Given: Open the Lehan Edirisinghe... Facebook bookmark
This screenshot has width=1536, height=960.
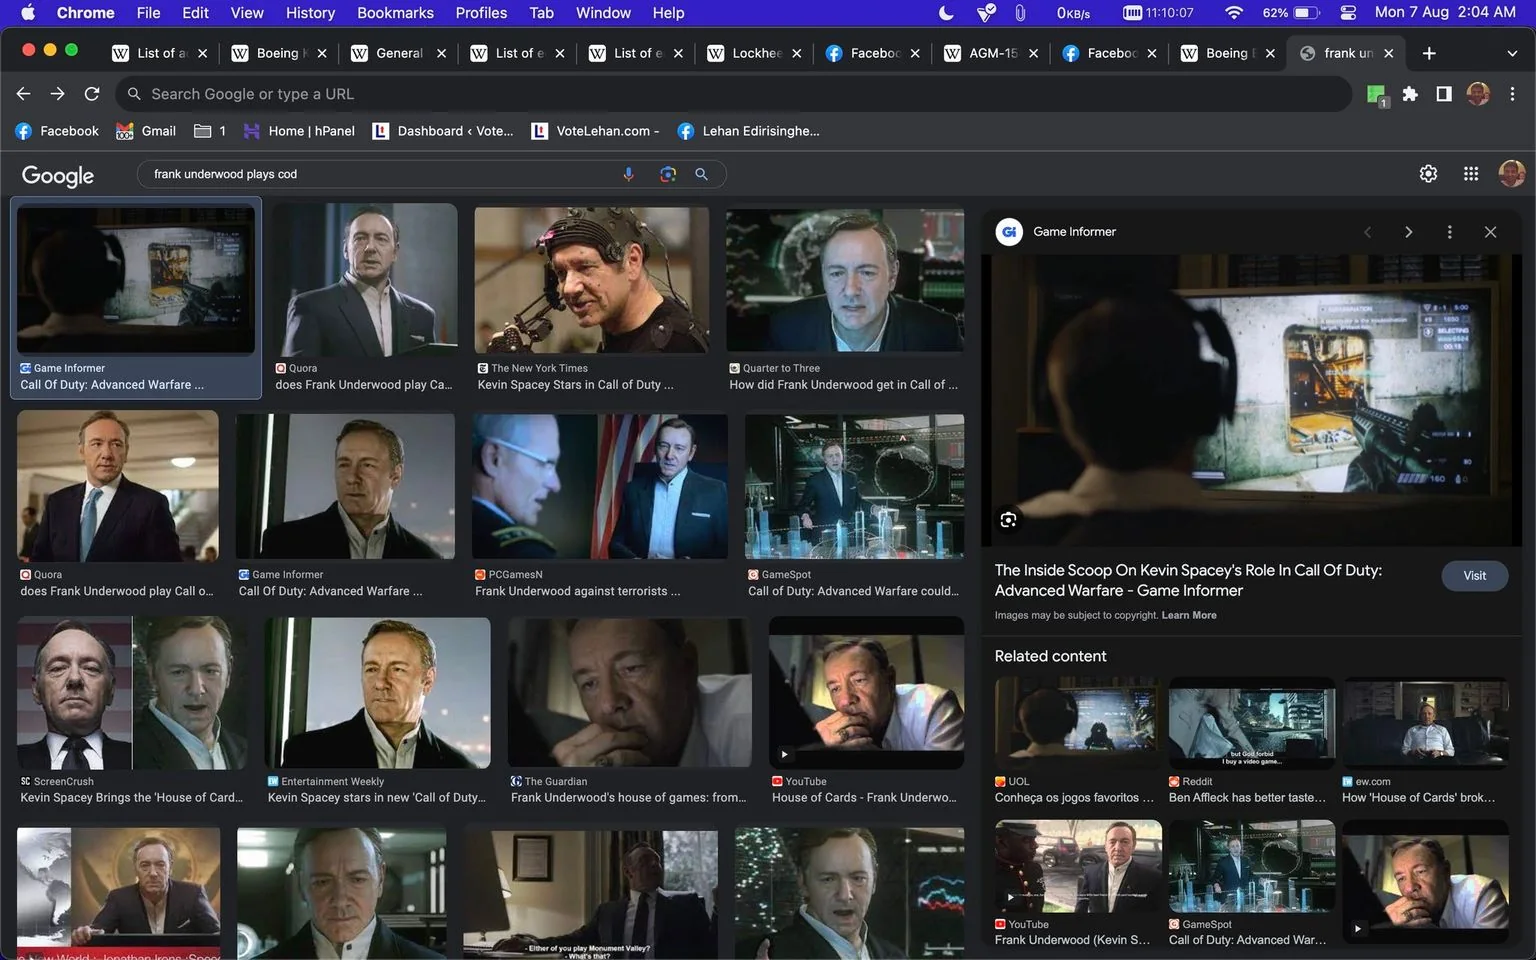Looking at the screenshot, I should [748, 131].
